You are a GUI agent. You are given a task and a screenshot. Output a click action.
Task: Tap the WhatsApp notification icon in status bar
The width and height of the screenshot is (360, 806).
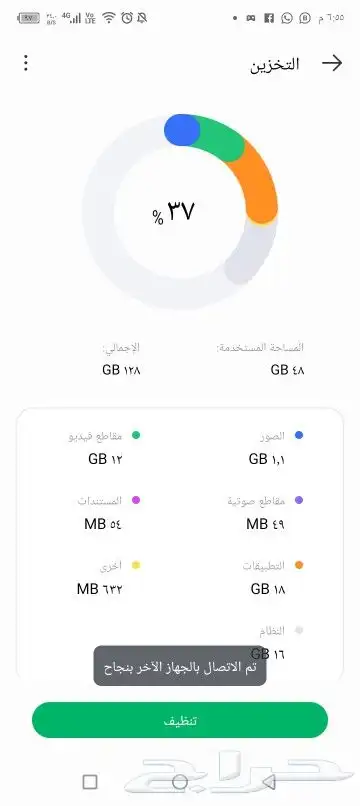286,18
